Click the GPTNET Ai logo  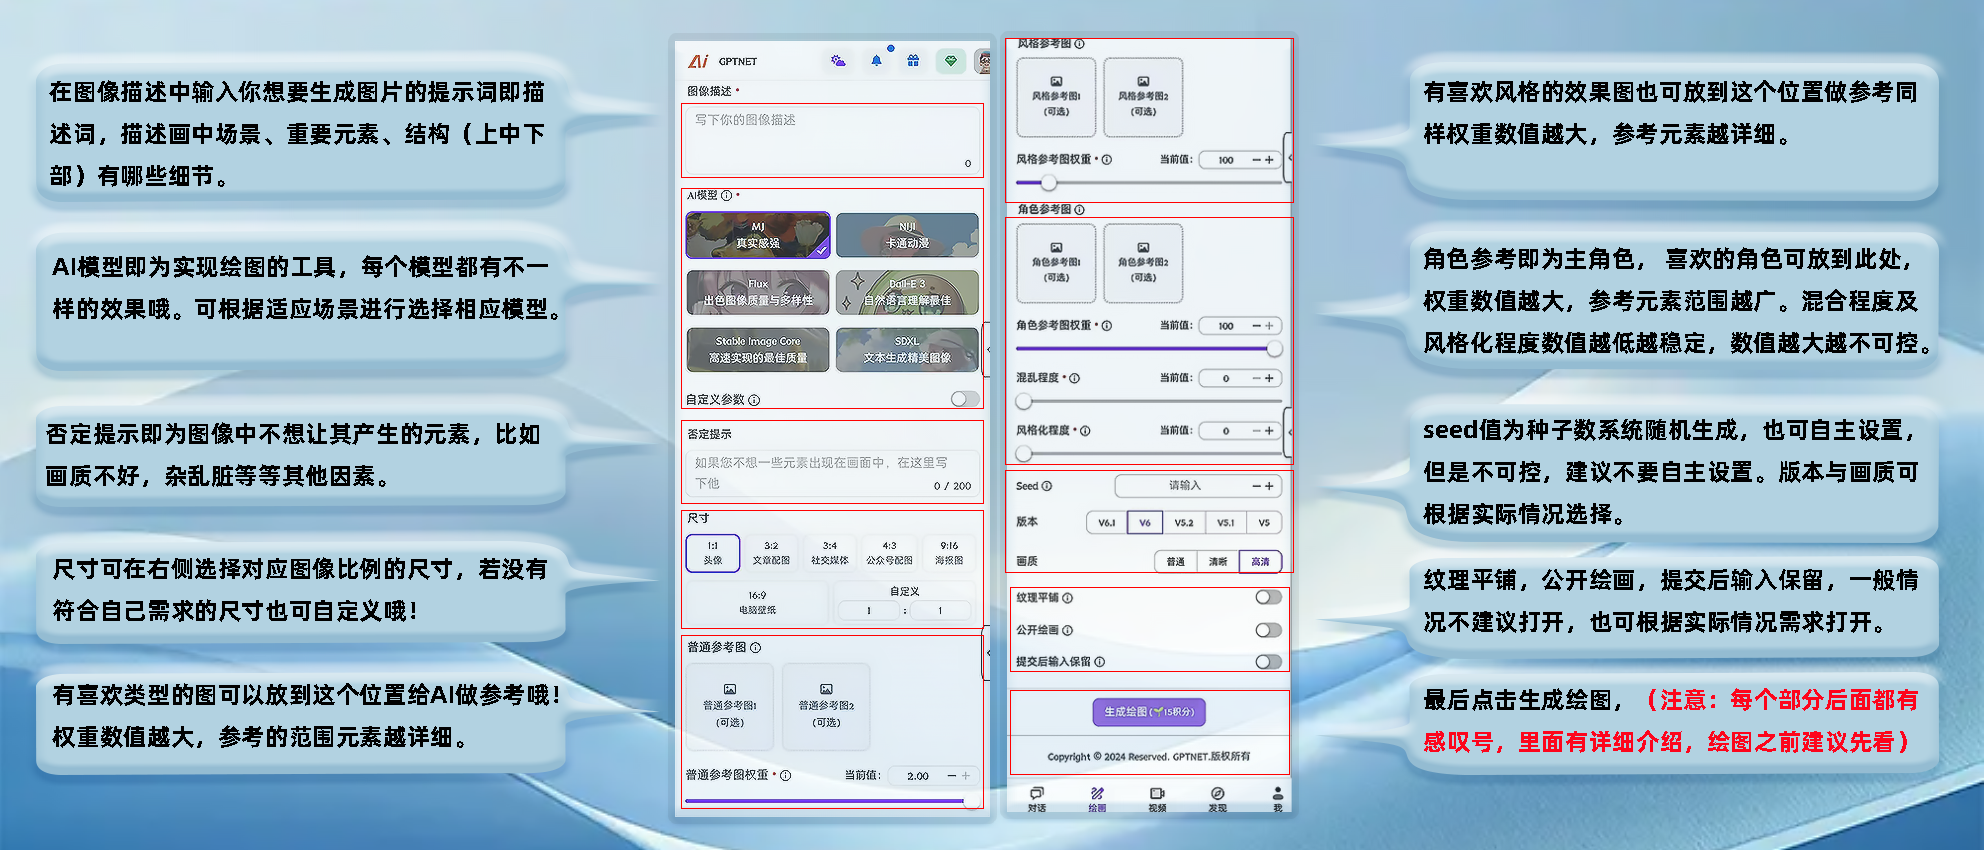click(x=698, y=61)
